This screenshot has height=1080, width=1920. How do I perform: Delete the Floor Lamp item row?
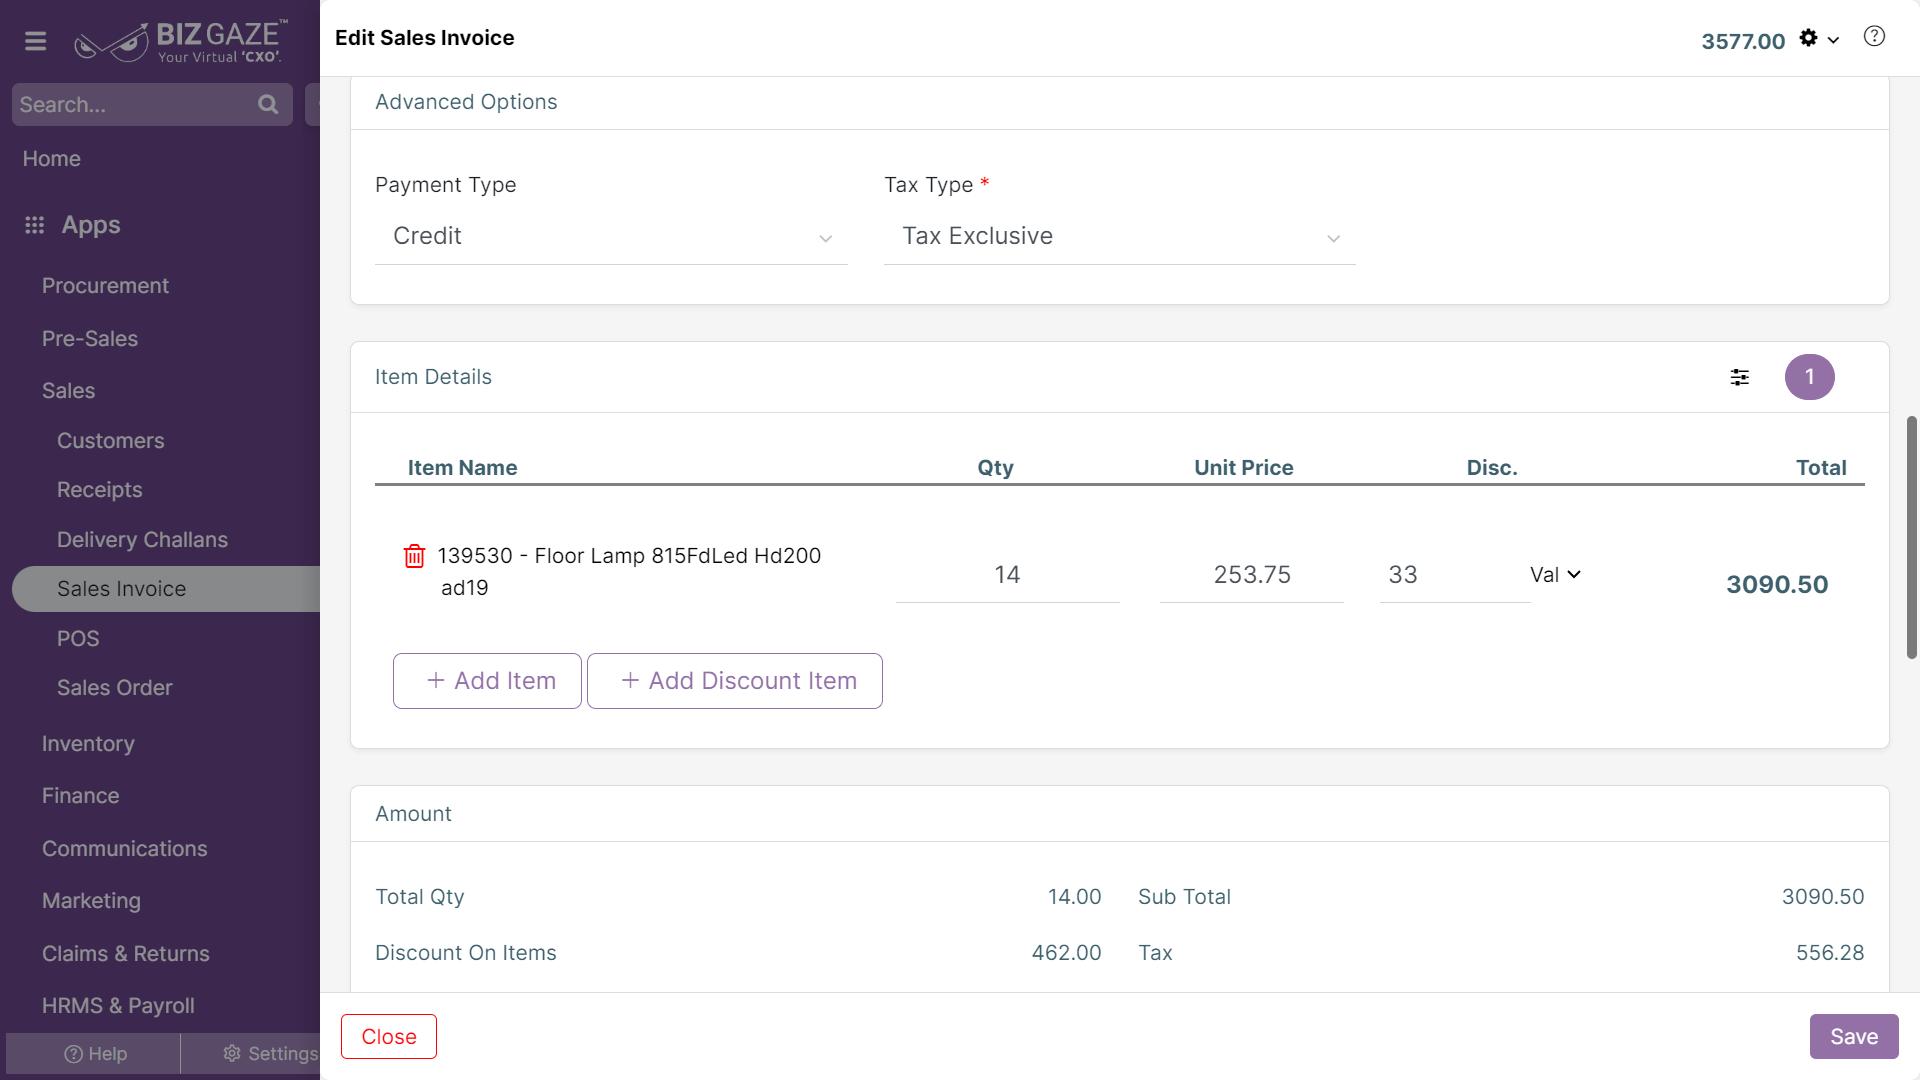[414, 556]
